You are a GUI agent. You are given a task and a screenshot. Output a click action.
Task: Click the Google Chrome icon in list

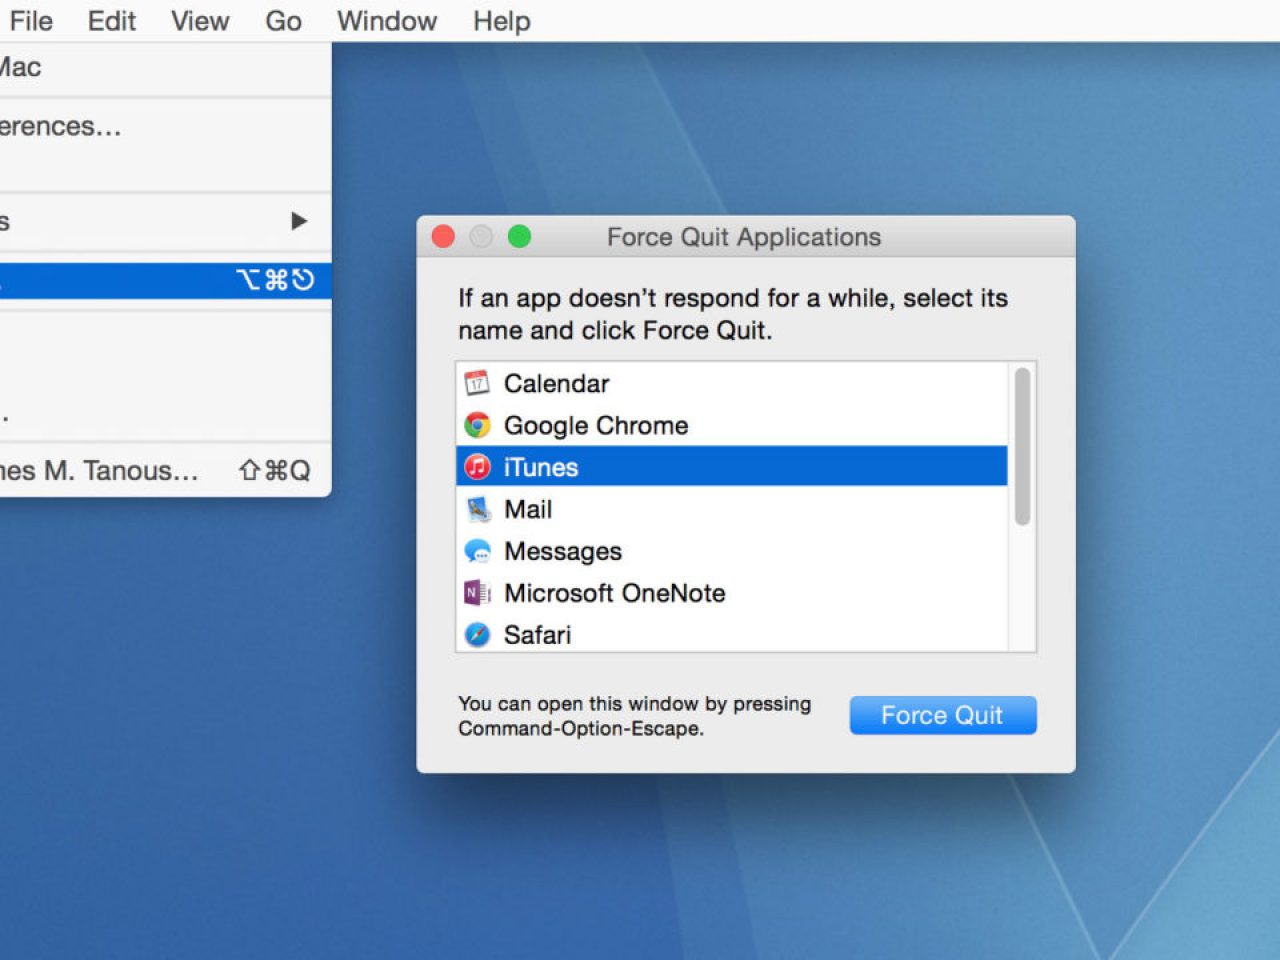pyautogui.click(x=477, y=425)
